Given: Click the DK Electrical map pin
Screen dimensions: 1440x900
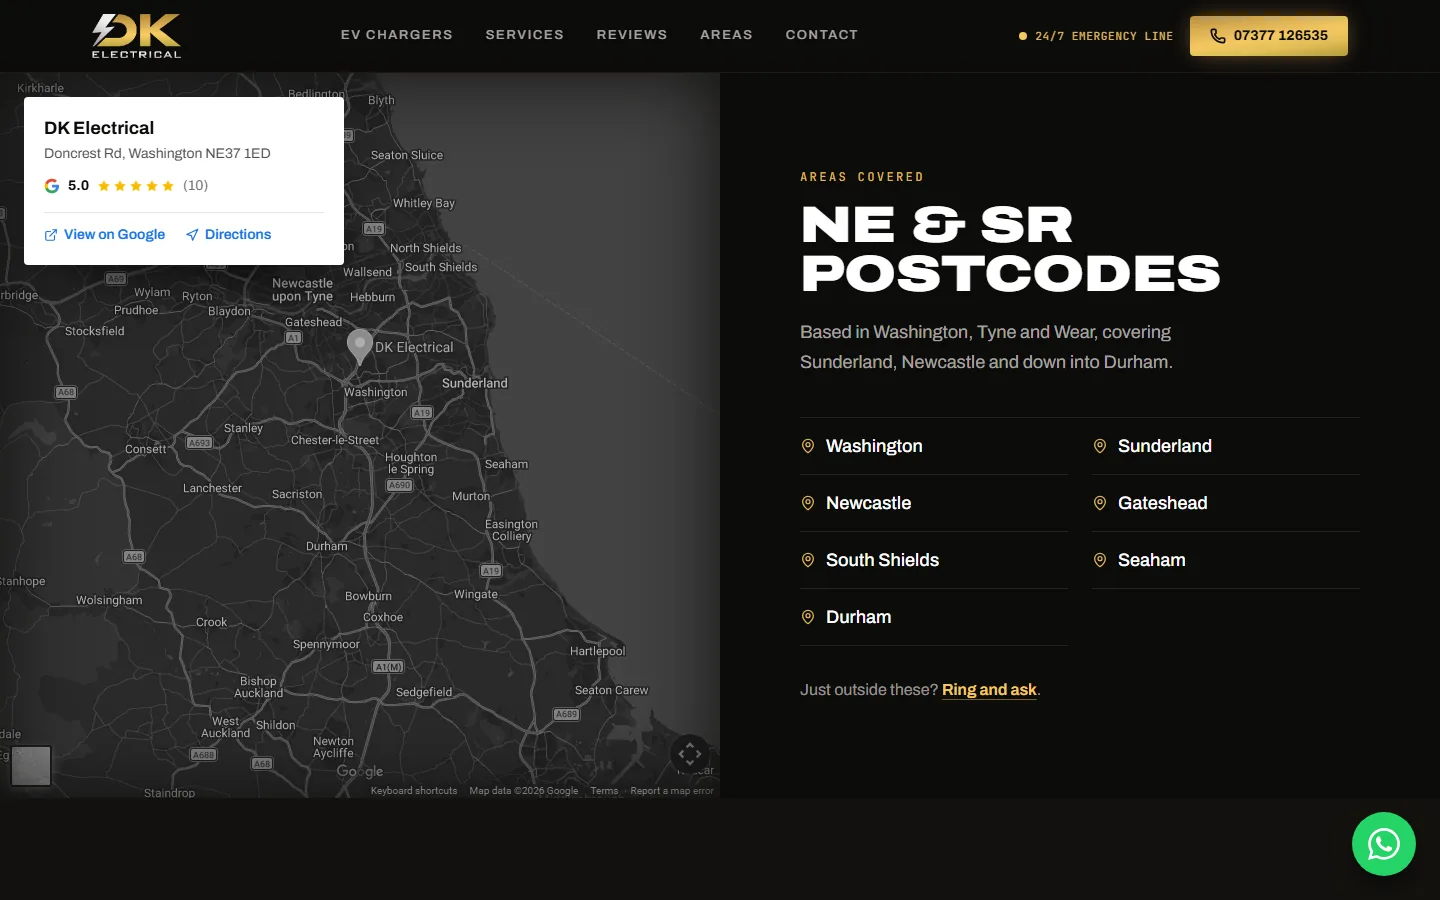Looking at the screenshot, I should 360,347.
